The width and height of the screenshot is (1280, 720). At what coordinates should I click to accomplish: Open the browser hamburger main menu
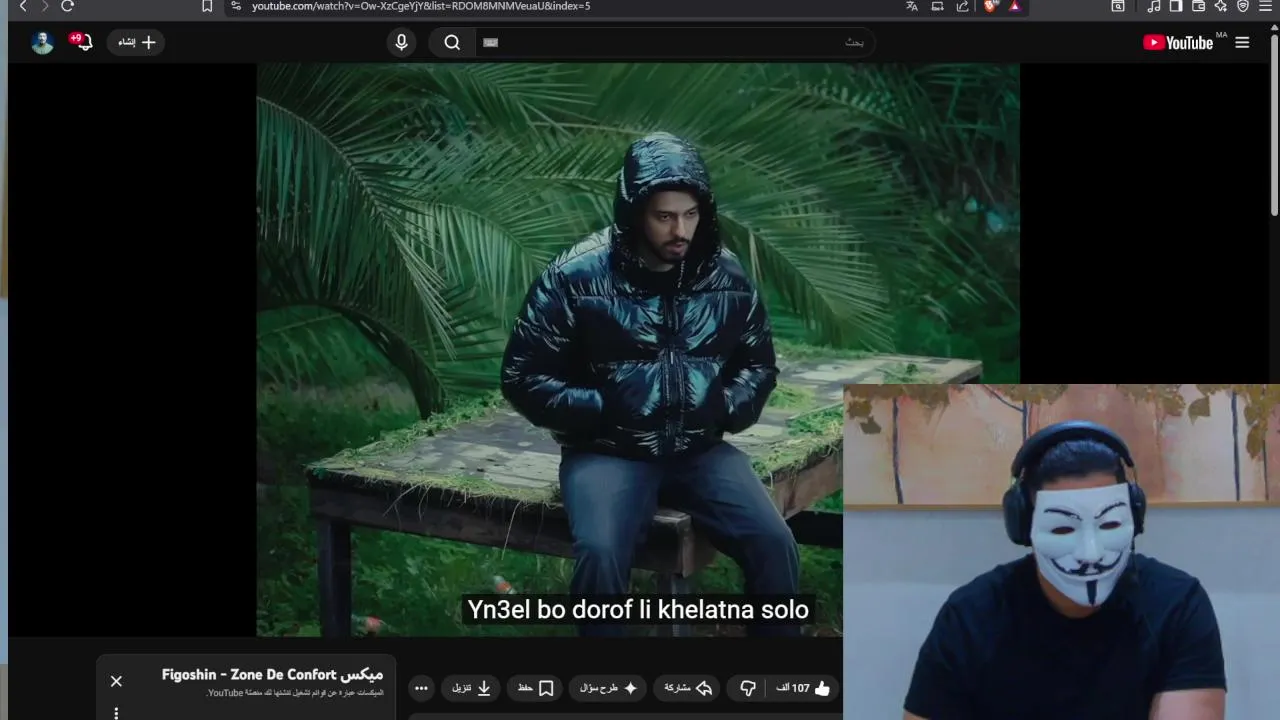(1266, 6)
